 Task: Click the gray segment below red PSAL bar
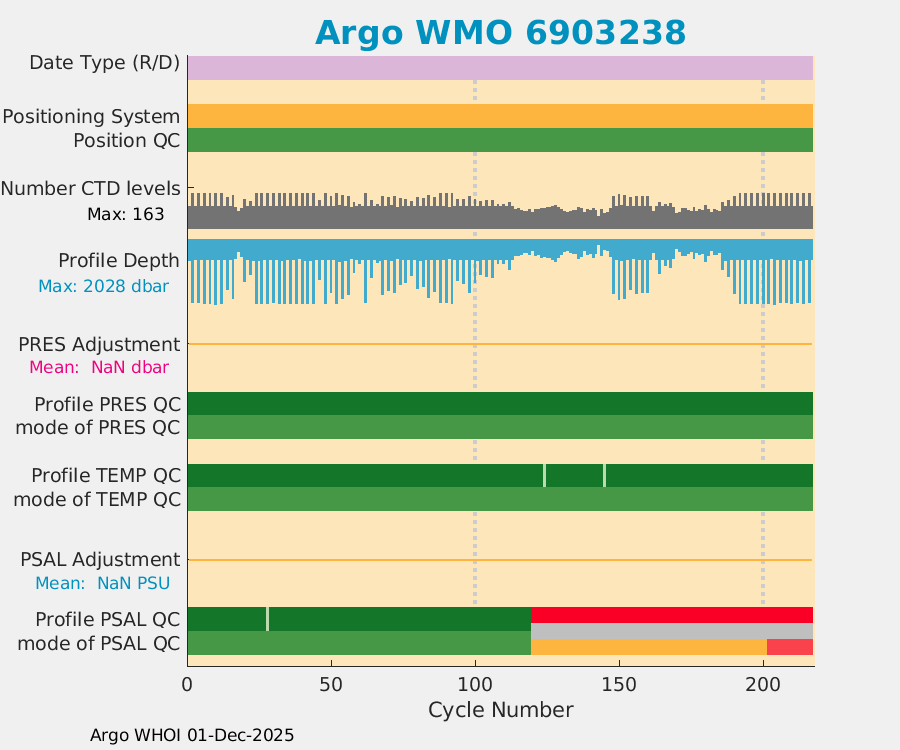[671, 631]
